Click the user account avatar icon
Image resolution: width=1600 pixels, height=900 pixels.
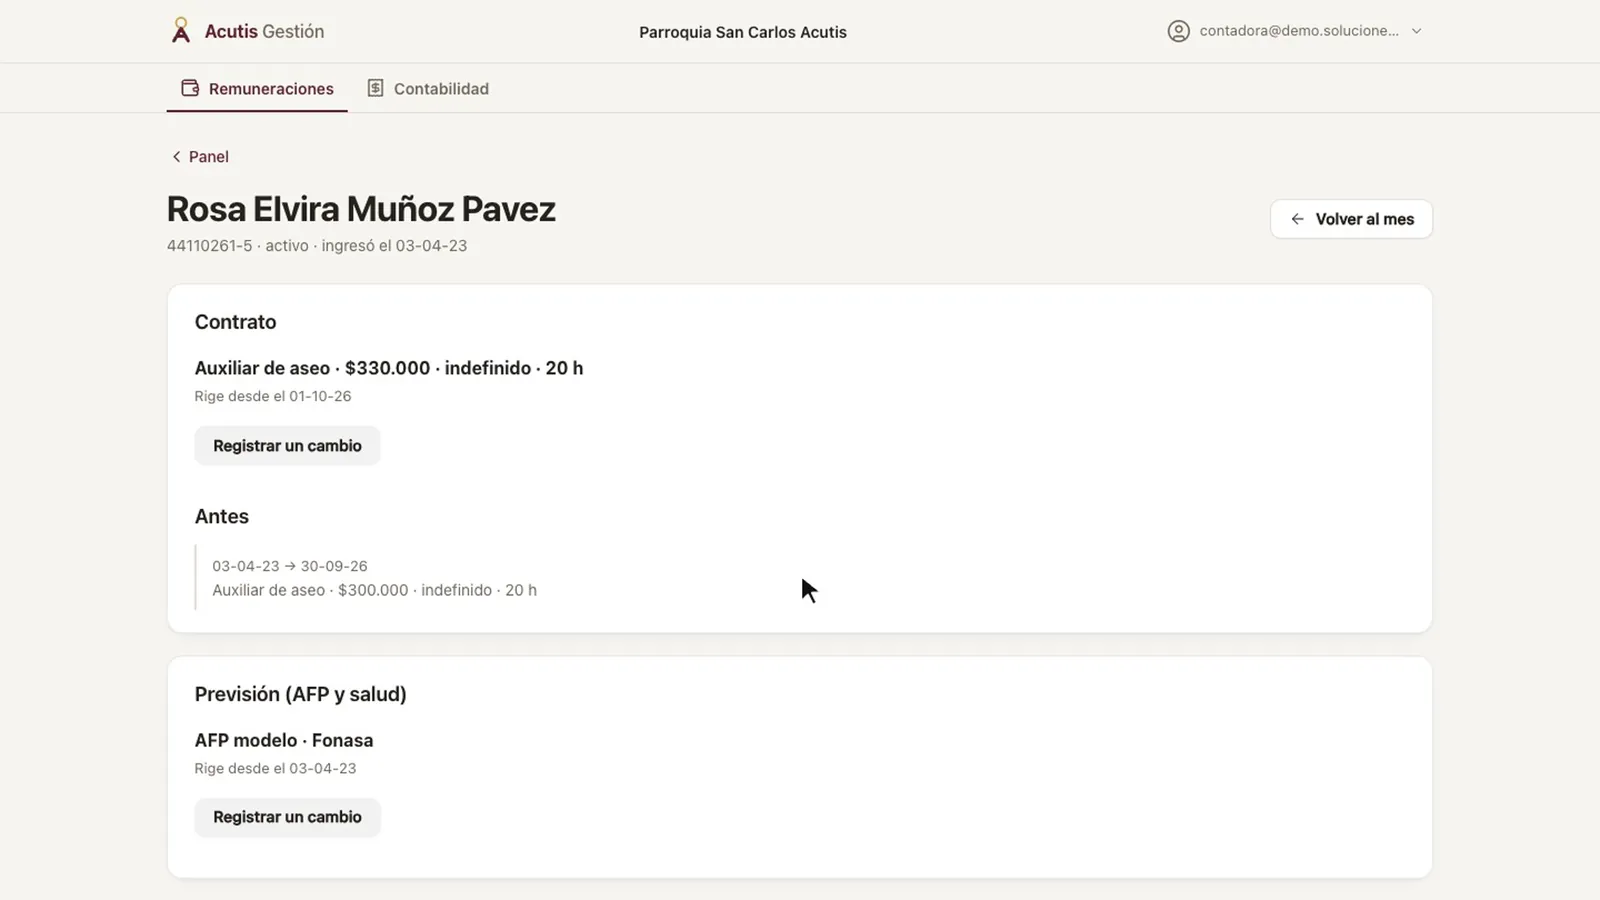pyautogui.click(x=1179, y=31)
